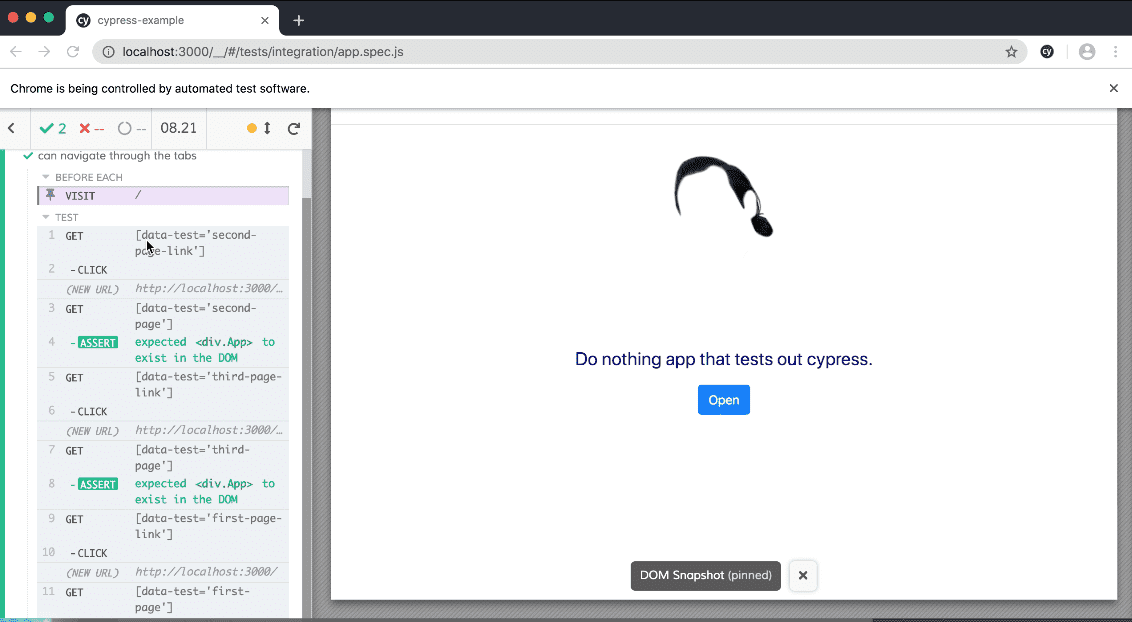This screenshot has height=622, width=1132.
Task: Unpin the DOM snapshot with X button
Action: (802, 576)
